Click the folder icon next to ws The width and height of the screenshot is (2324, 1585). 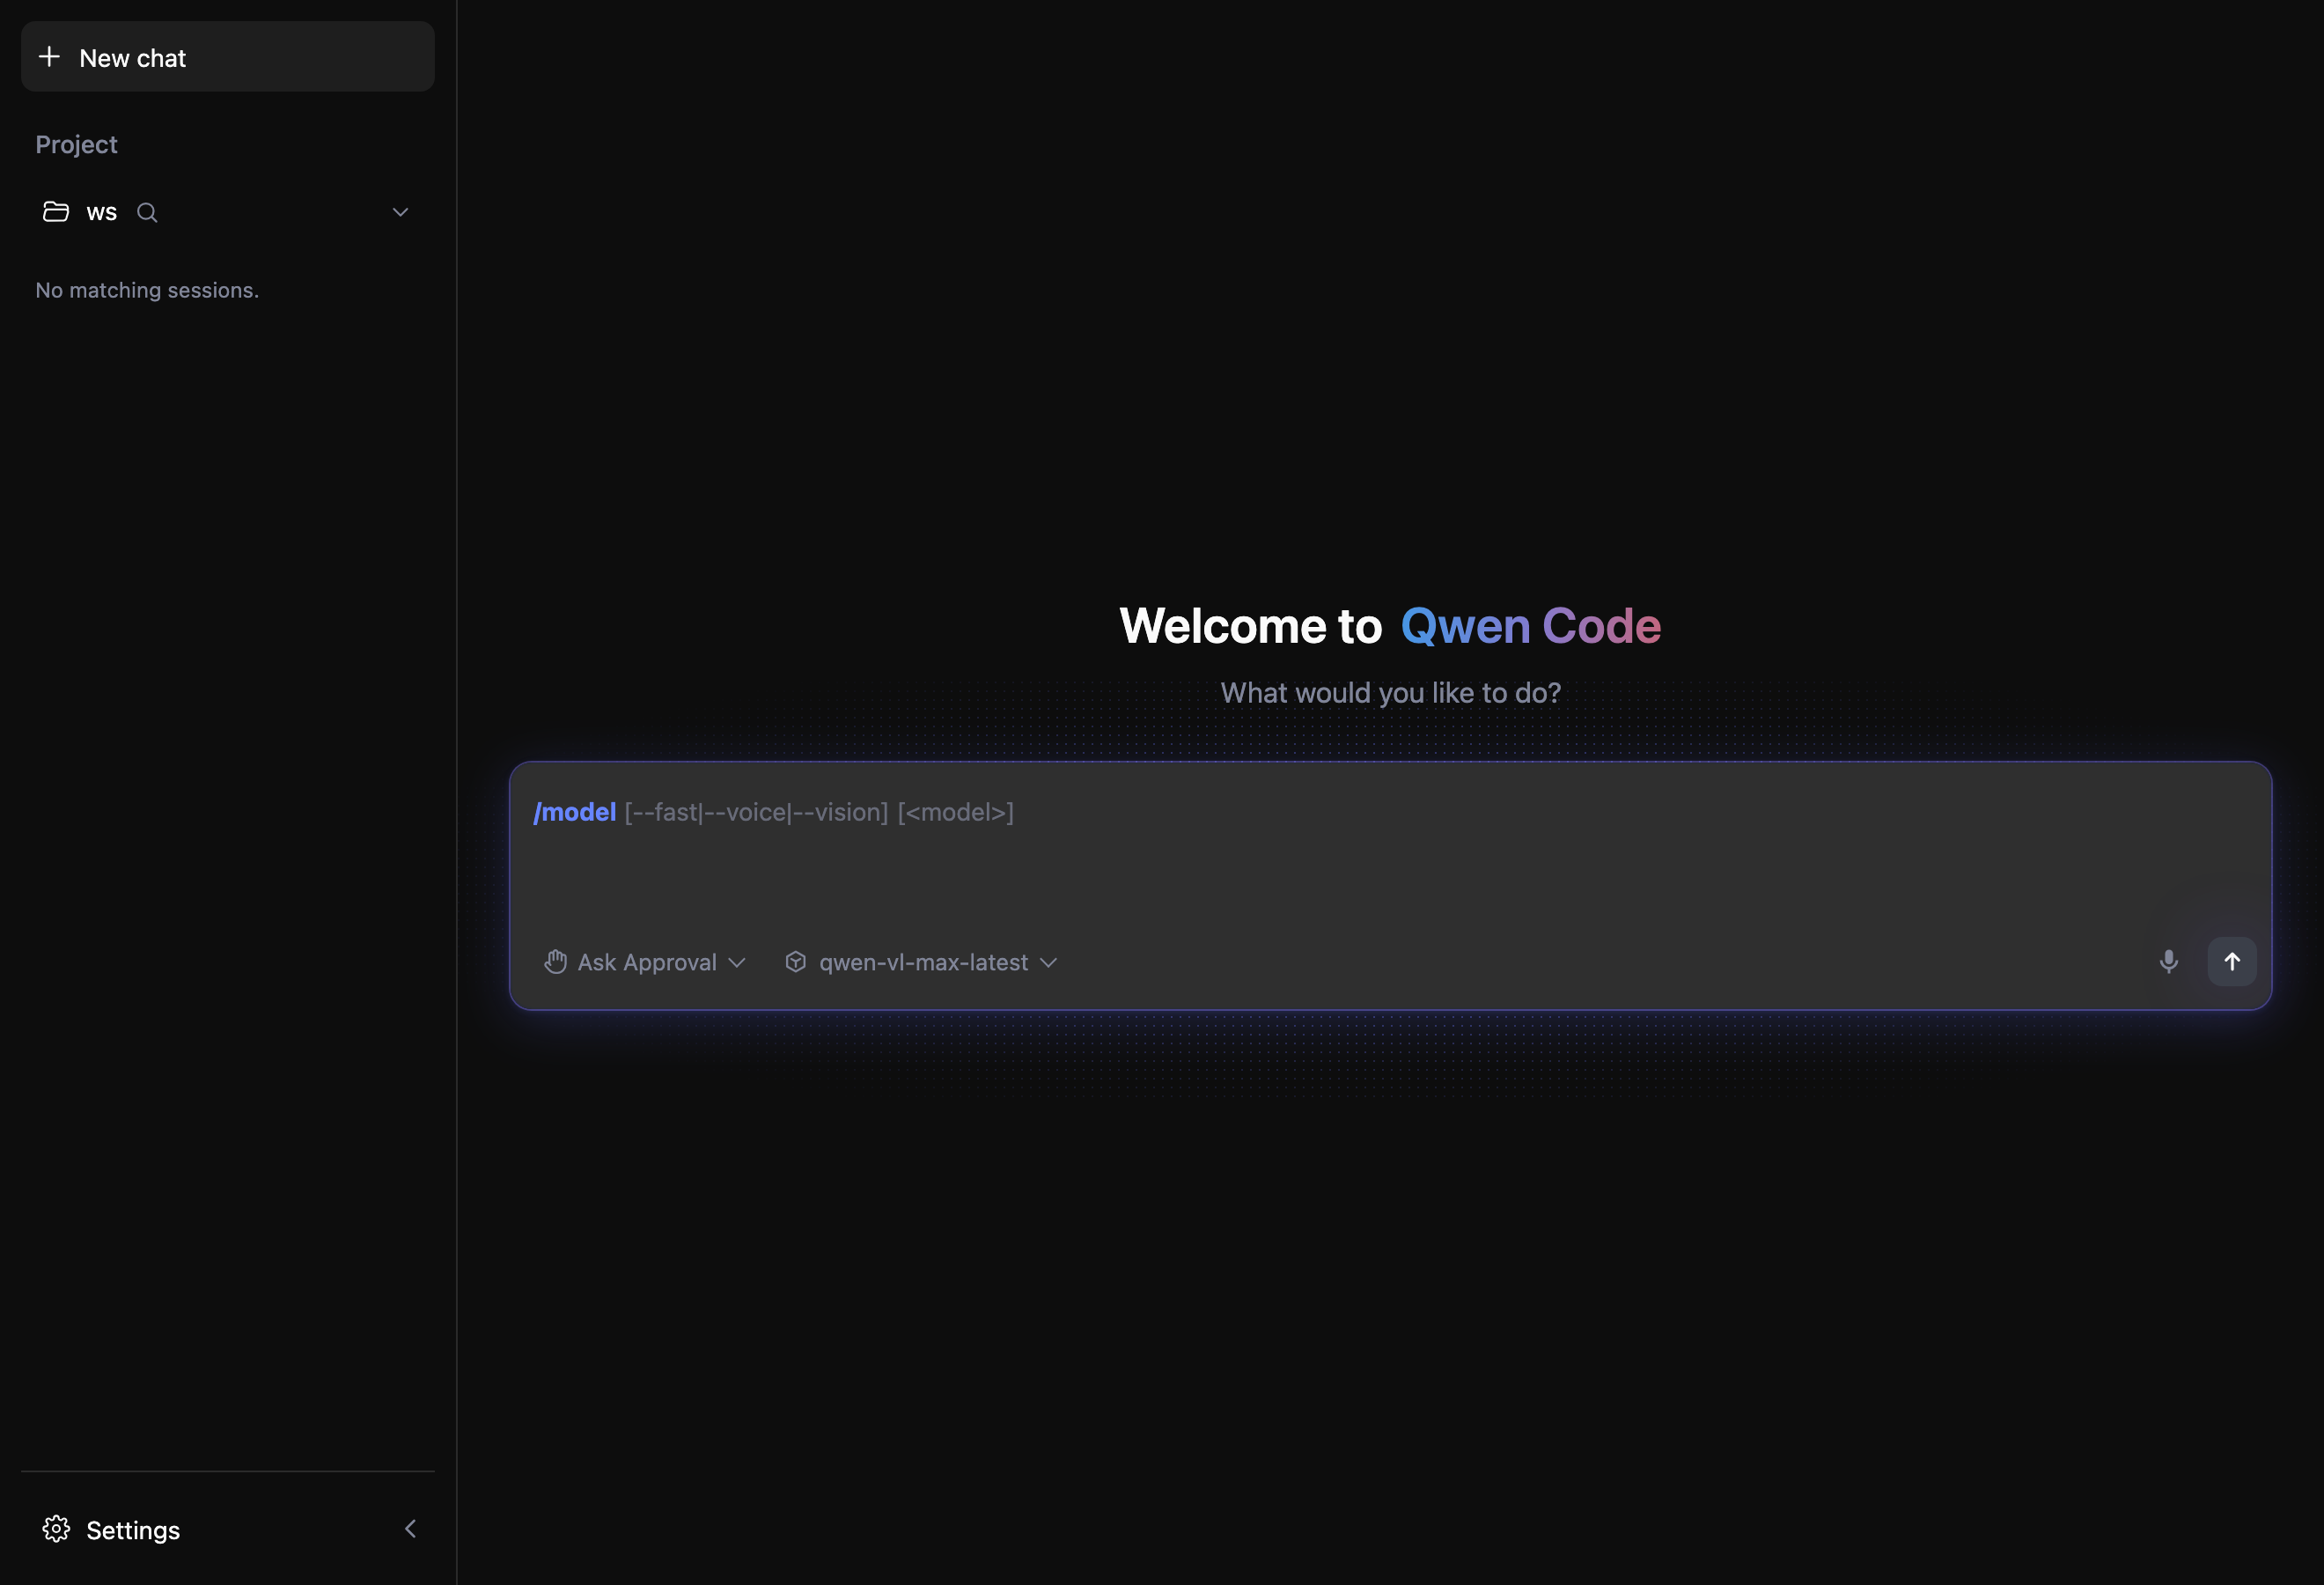point(56,212)
